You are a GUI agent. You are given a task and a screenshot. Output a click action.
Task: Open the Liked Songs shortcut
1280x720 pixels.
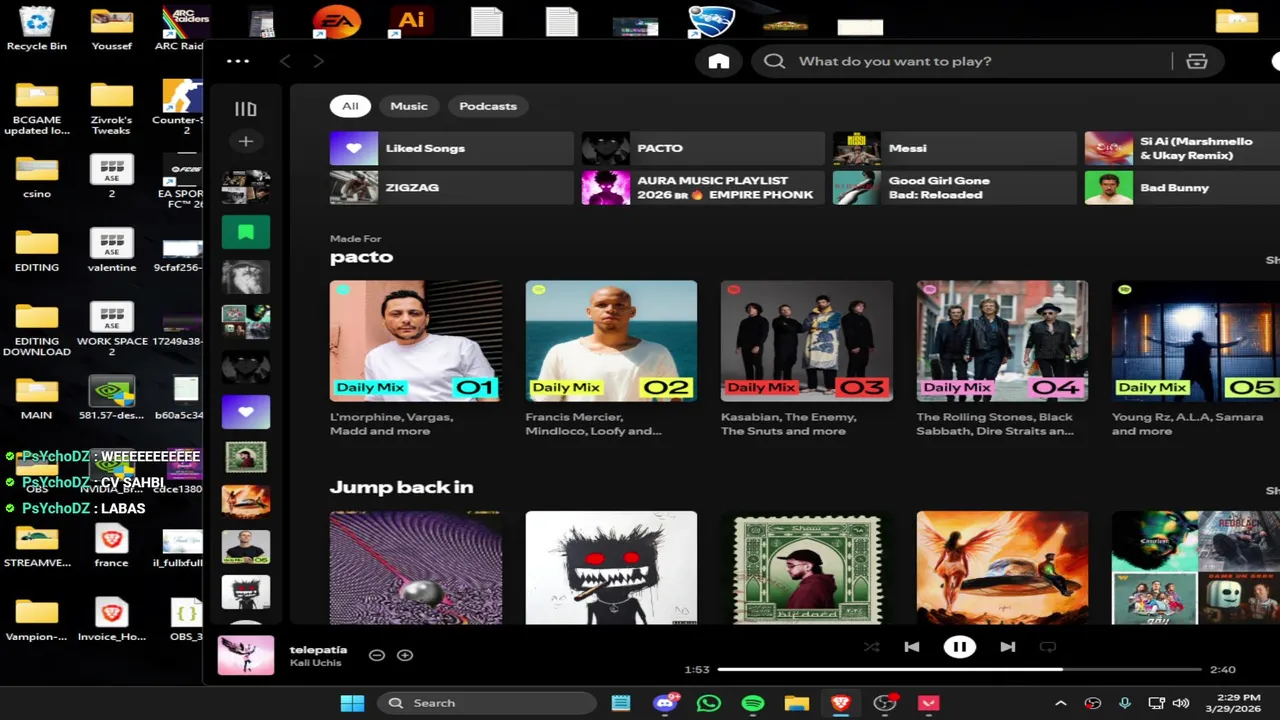coord(451,148)
